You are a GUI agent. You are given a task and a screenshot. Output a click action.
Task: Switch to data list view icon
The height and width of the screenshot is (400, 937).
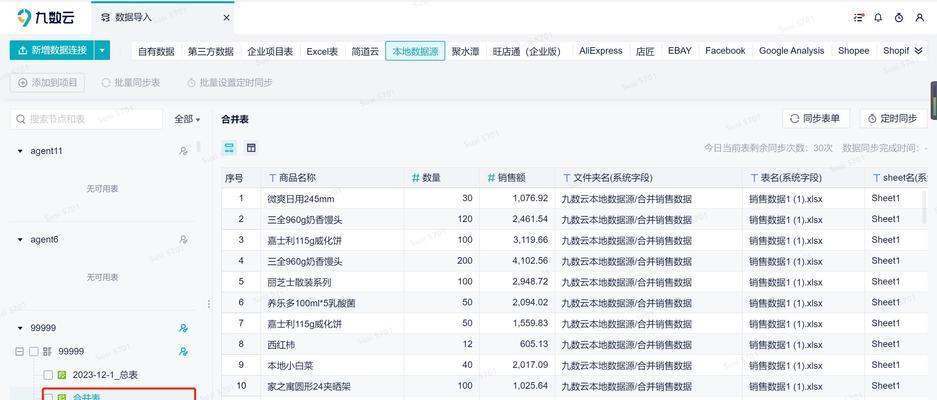(x=229, y=148)
